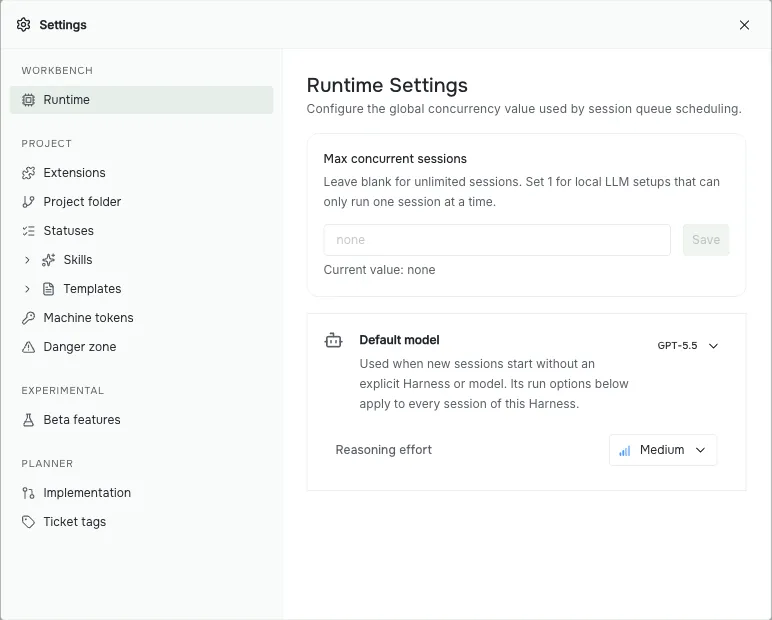Click the Machine tokens key icon
The image size is (772, 620).
(x=29, y=318)
